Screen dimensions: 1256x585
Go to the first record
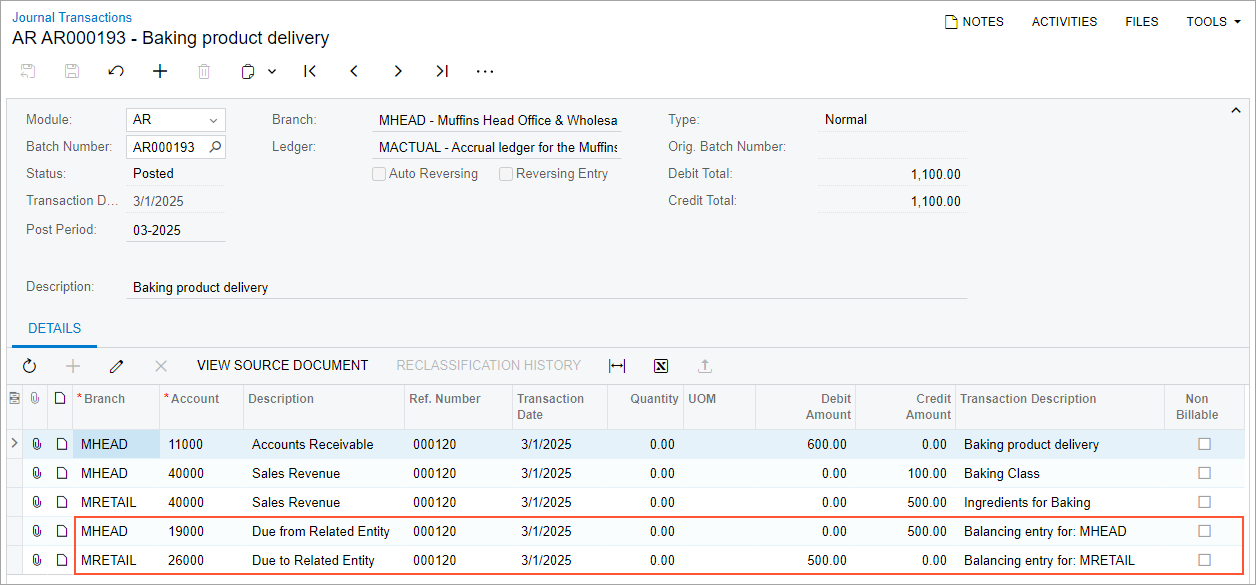[310, 71]
